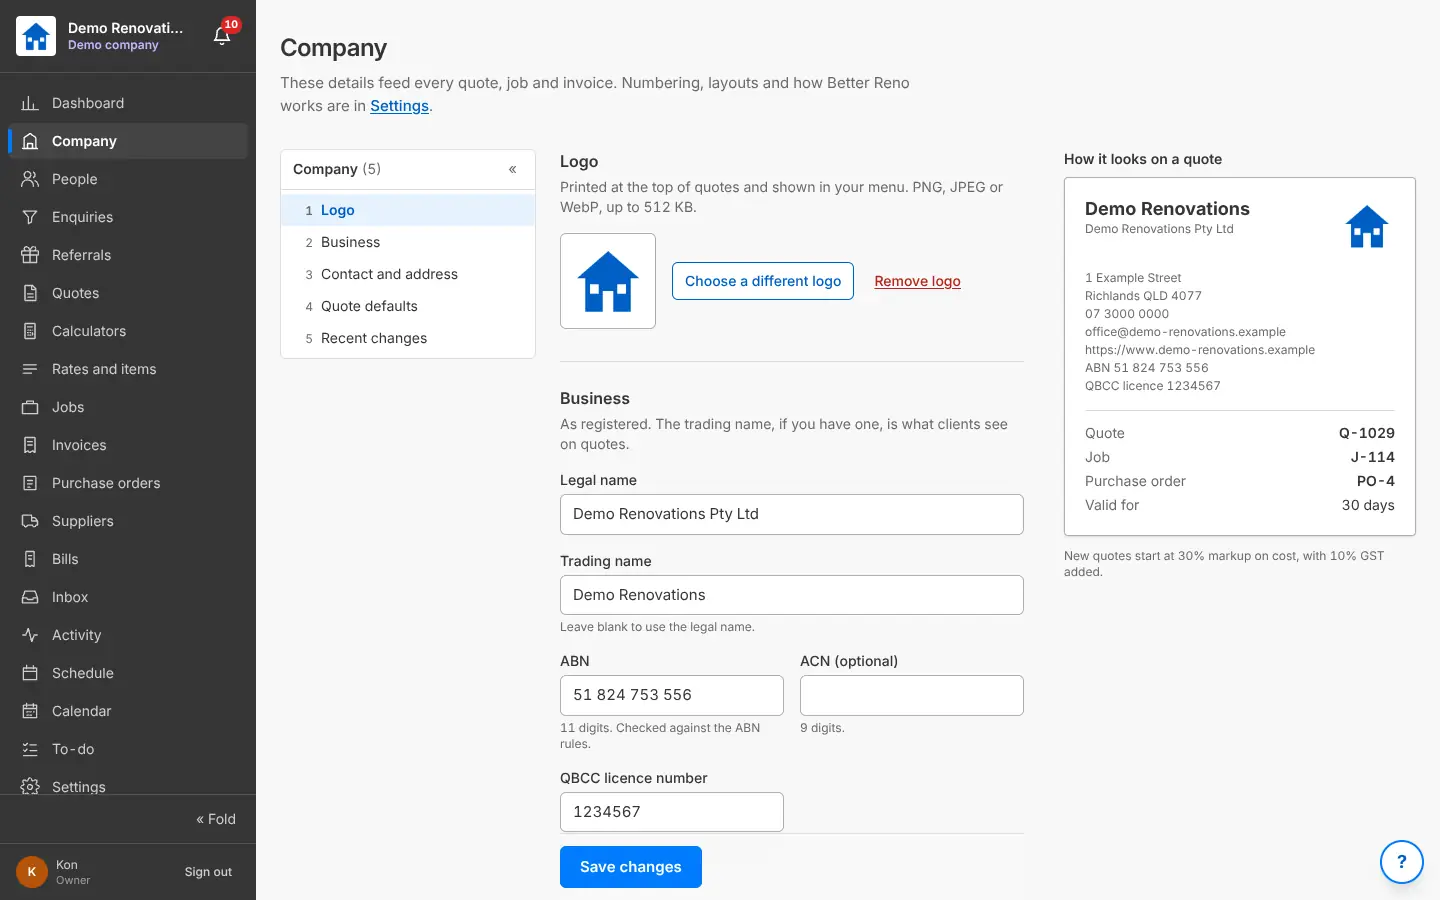The image size is (1440, 900).
Task: Click the Quotes document icon
Action: coord(30,293)
